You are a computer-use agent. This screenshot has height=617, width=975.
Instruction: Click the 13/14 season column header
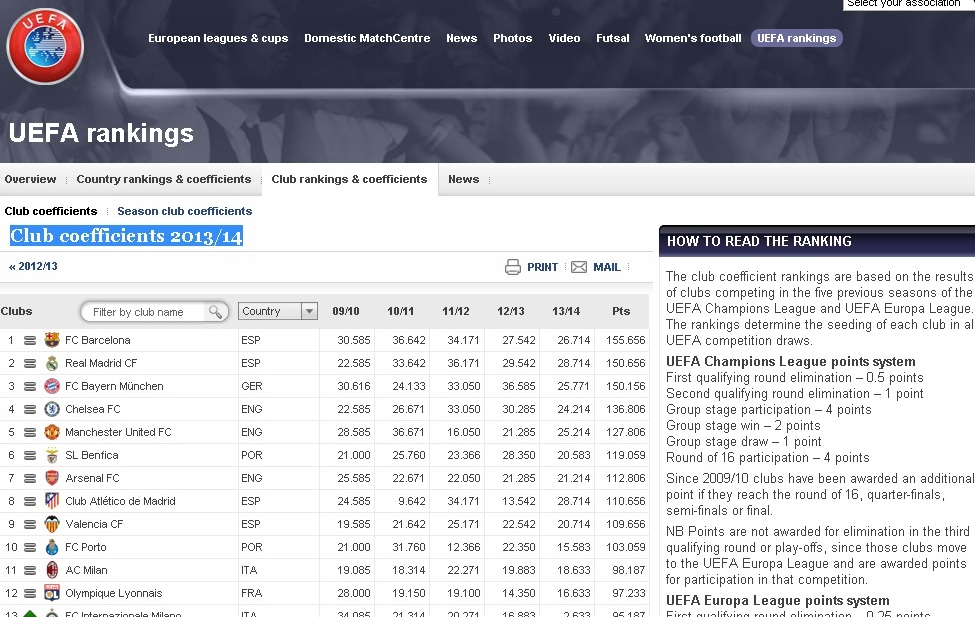(x=566, y=311)
